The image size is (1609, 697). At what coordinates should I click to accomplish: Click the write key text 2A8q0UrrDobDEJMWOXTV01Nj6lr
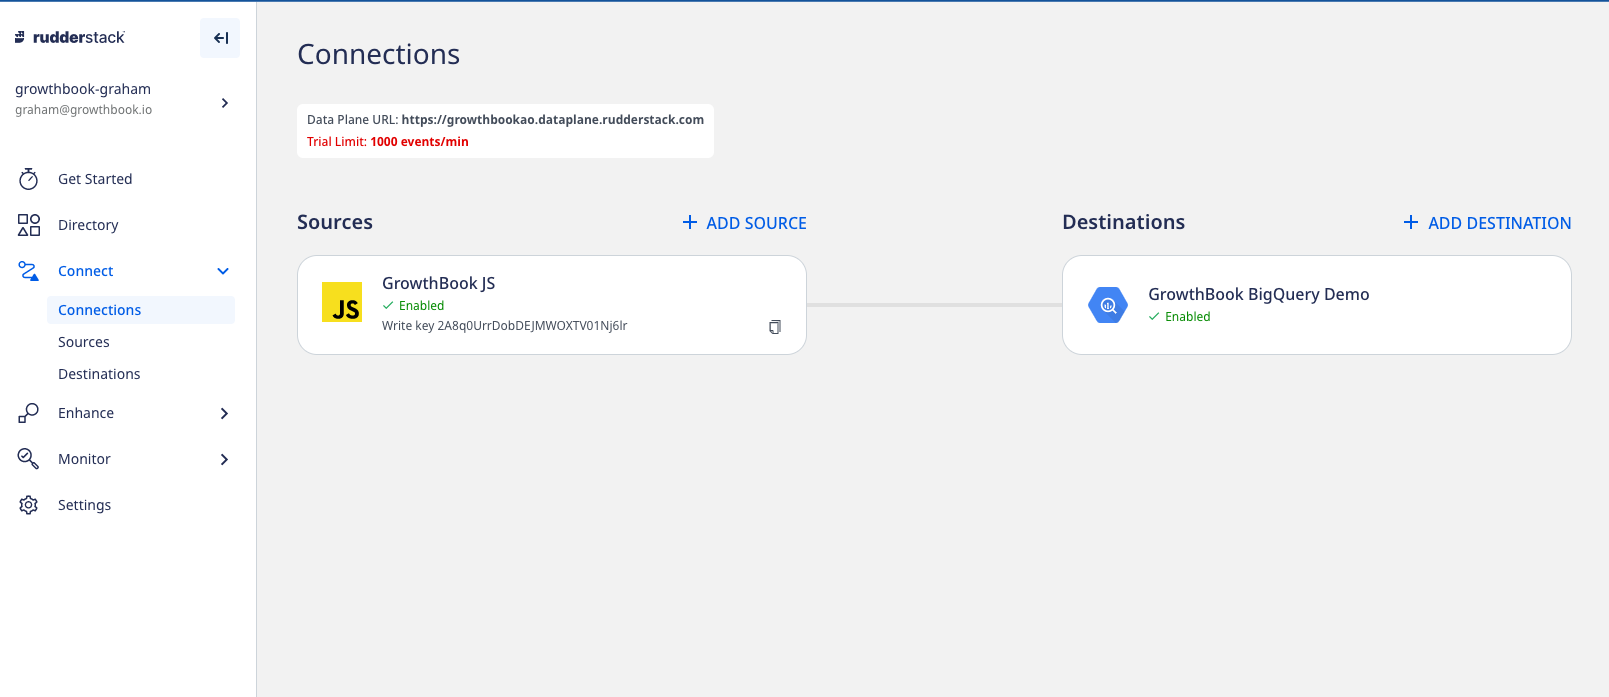point(532,325)
